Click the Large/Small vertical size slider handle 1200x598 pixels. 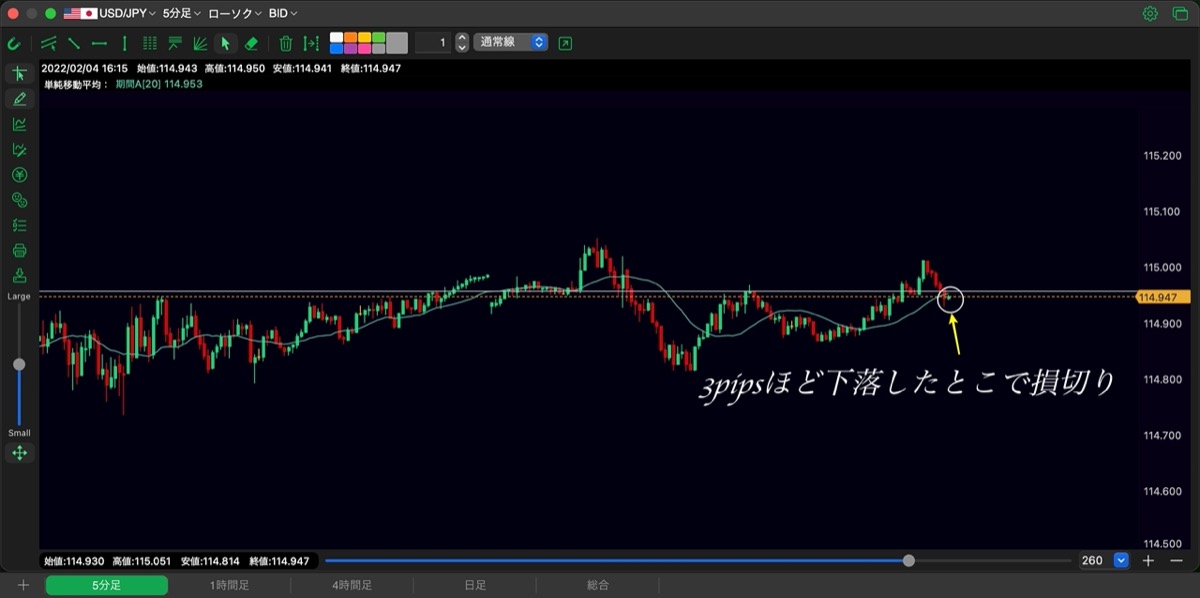pyautogui.click(x=19, y=364)
